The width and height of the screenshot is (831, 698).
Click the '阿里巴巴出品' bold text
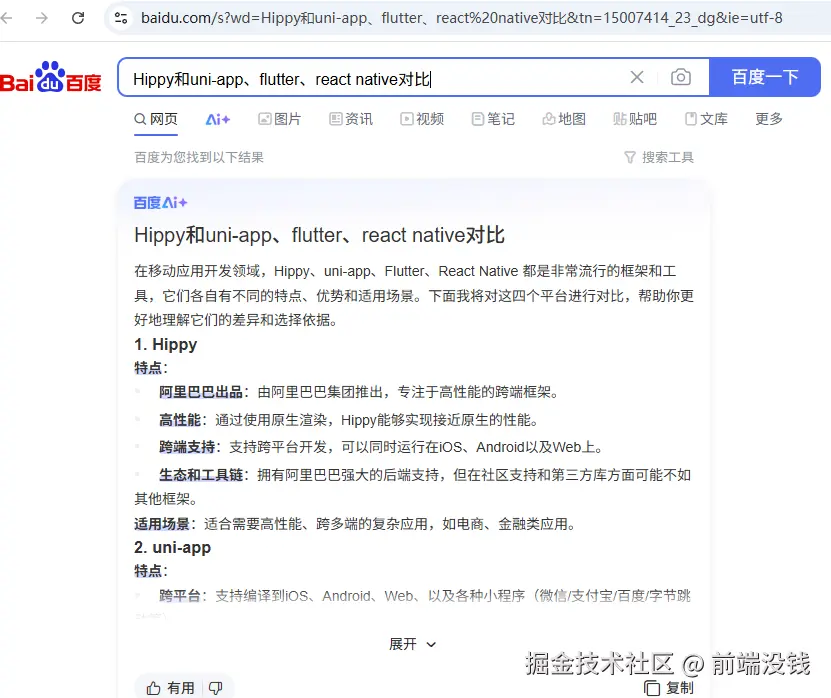201,392
